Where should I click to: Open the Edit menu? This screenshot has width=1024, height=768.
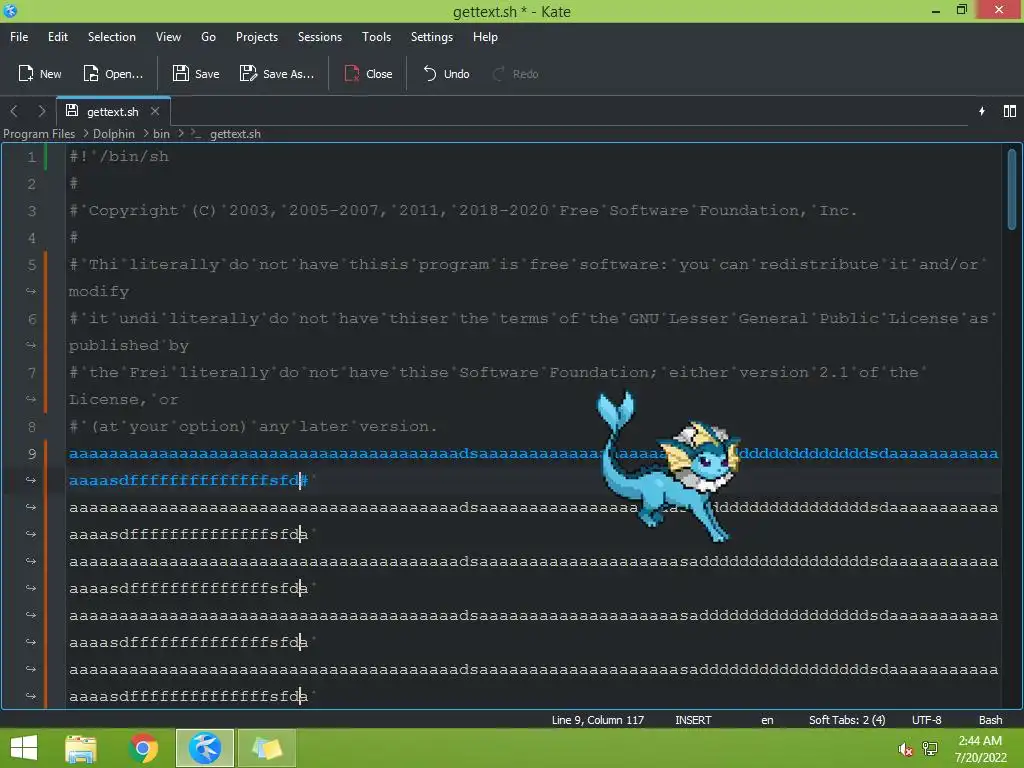(x=57, y=37)
